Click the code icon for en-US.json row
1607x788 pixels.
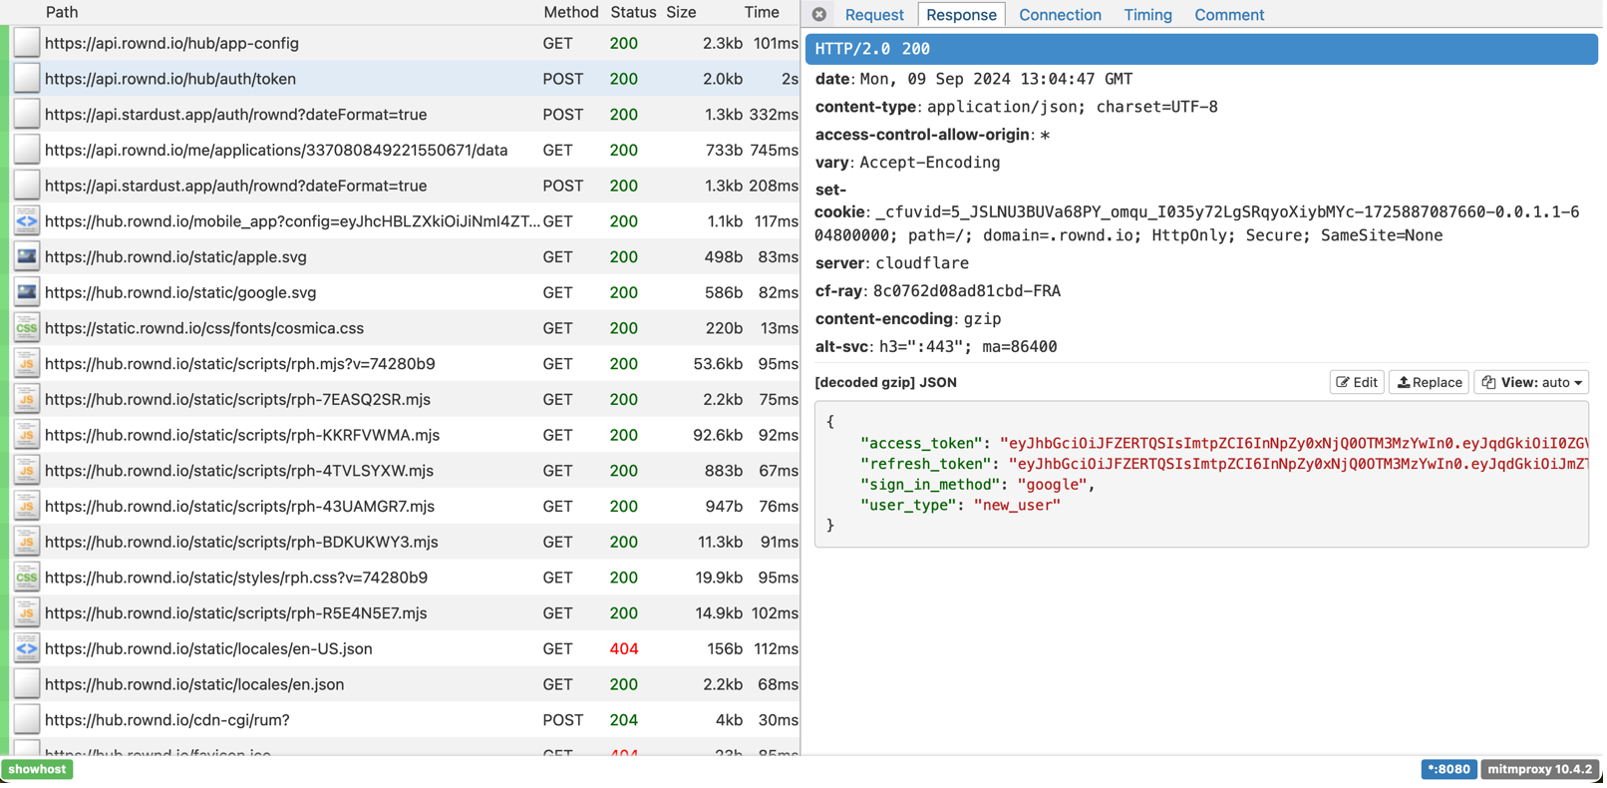tap(27, 649)
